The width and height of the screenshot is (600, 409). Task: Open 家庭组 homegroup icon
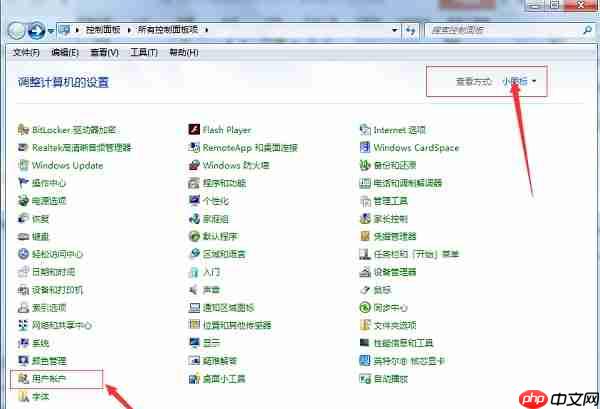194,218
